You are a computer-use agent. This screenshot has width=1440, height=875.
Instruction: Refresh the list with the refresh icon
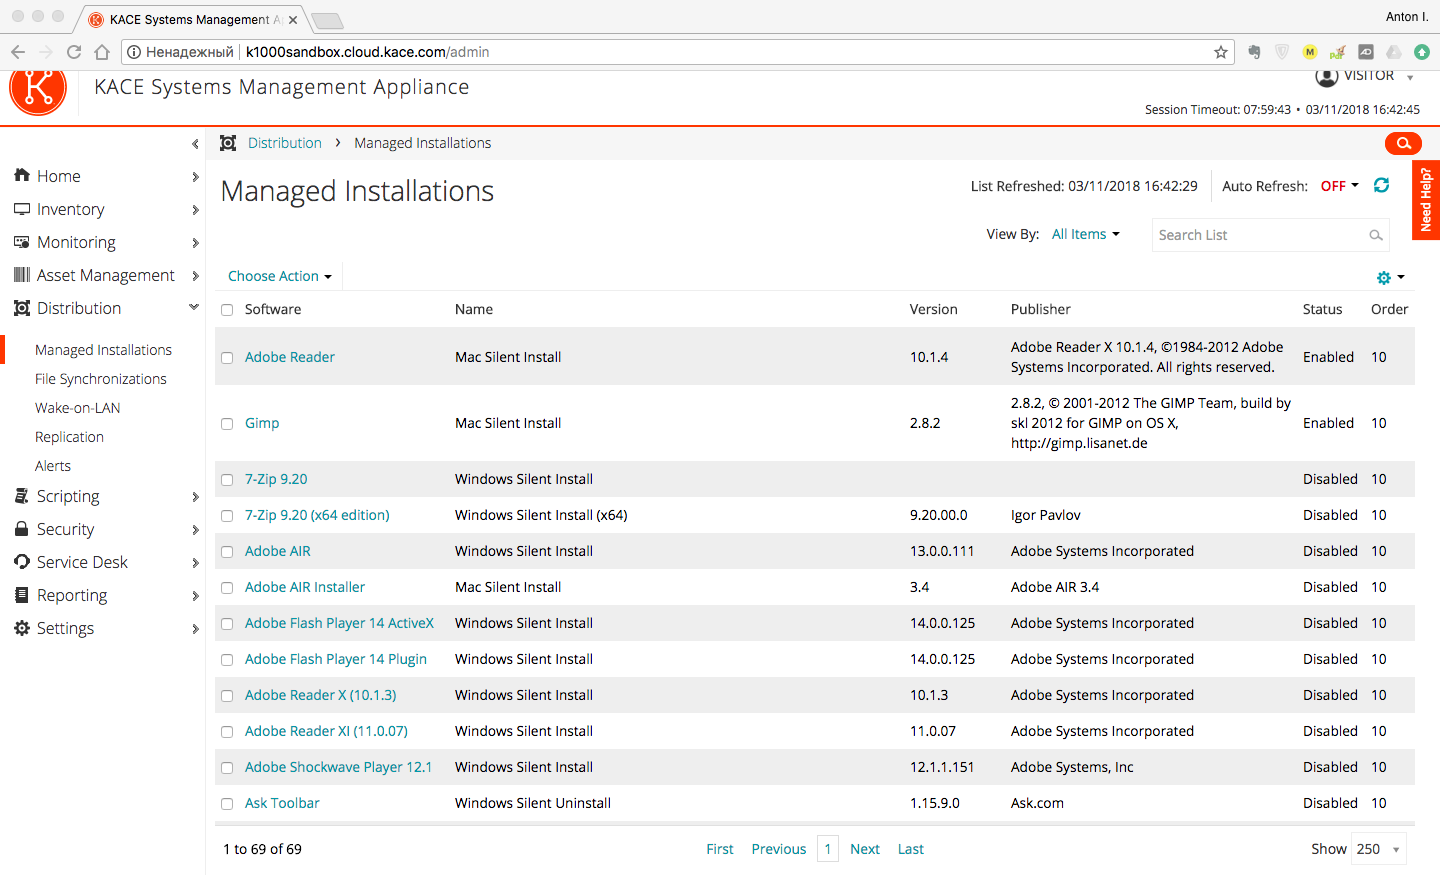click(1382, 185)
